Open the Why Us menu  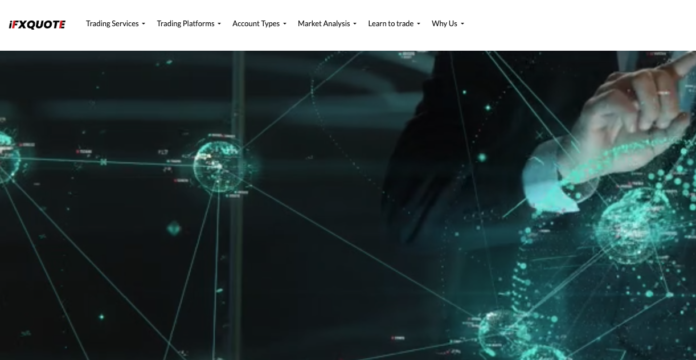[x=447, y=24]
